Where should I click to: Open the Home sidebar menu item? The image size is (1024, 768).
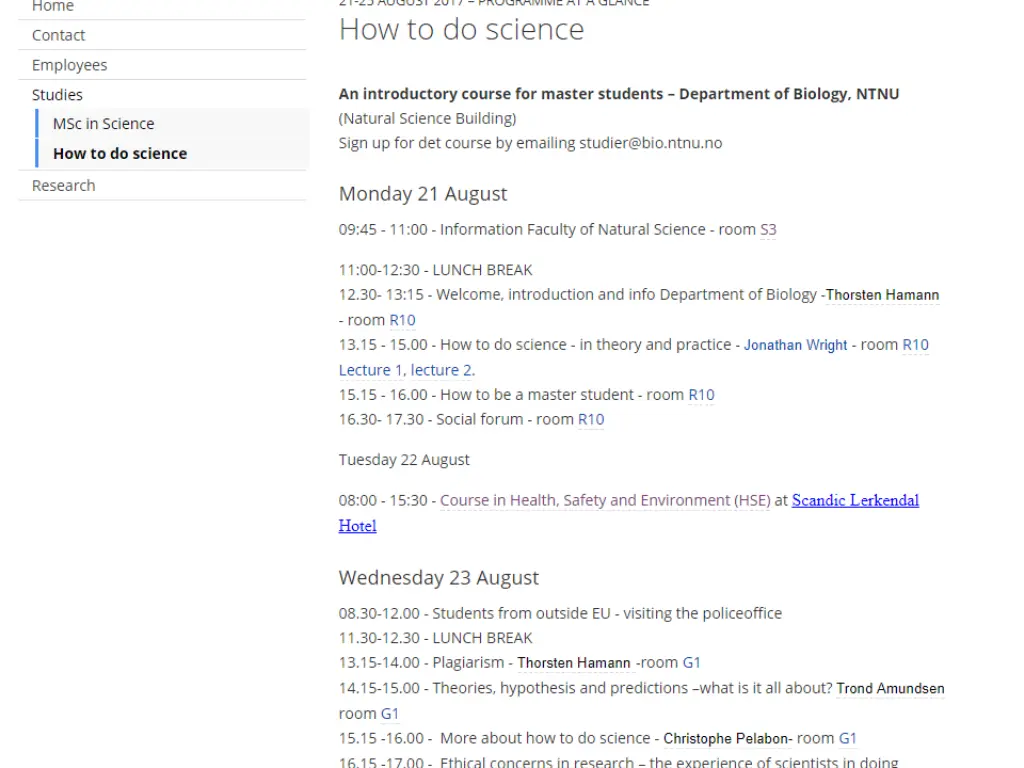point(53,7)
